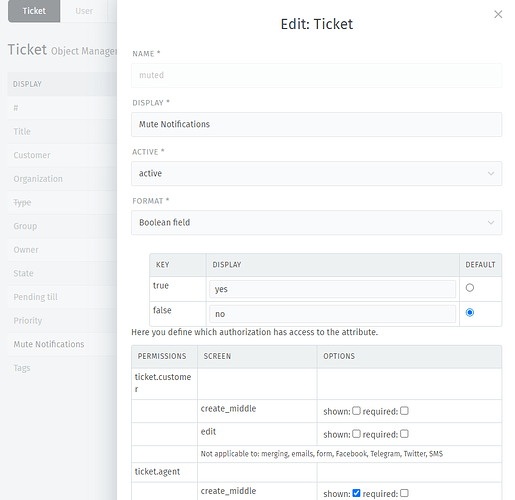Open the Active dropdown chevron
This screenshot has width=515, height=500.
click(491, 173)
